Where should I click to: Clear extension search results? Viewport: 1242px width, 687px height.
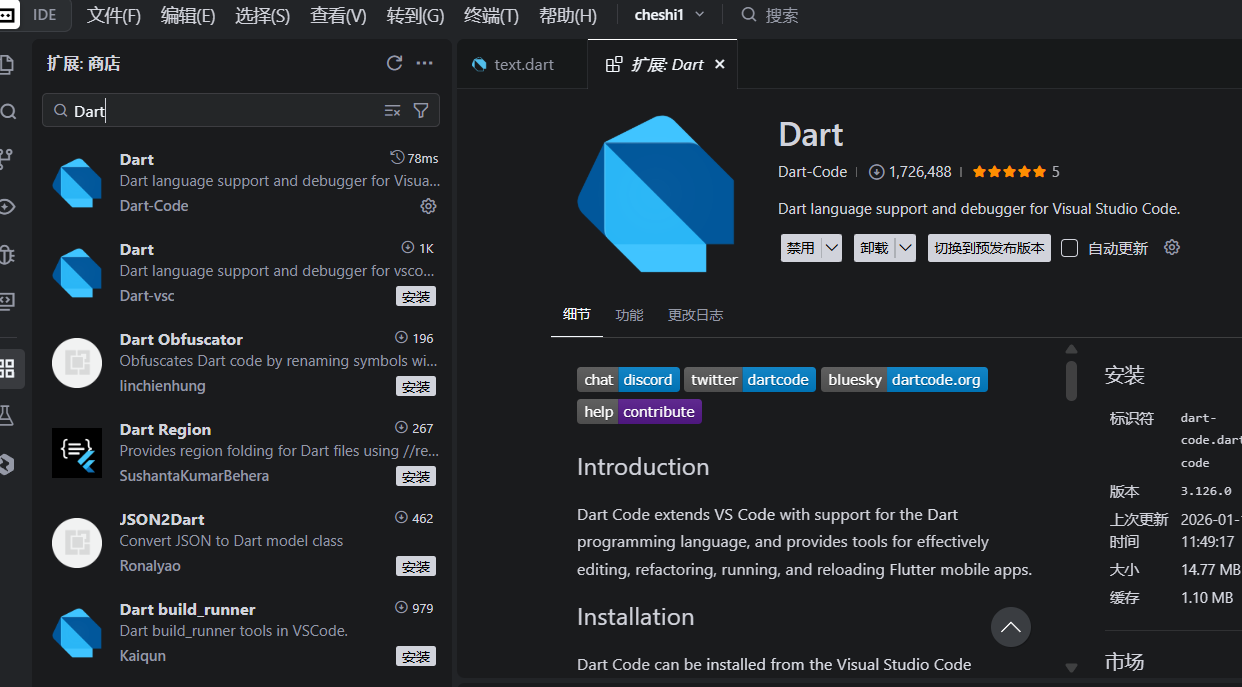click(392, 111)
